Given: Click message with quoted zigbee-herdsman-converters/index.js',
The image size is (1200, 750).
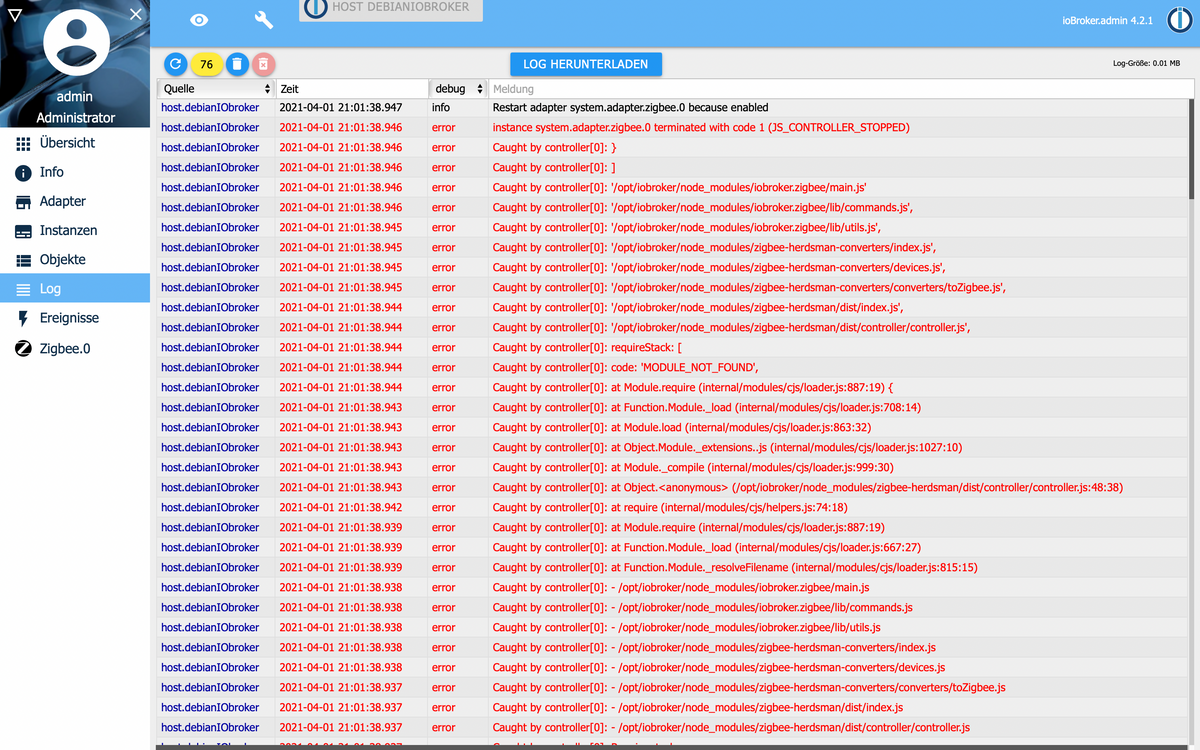Looking at the screenshot, I should tap(714, 247).
